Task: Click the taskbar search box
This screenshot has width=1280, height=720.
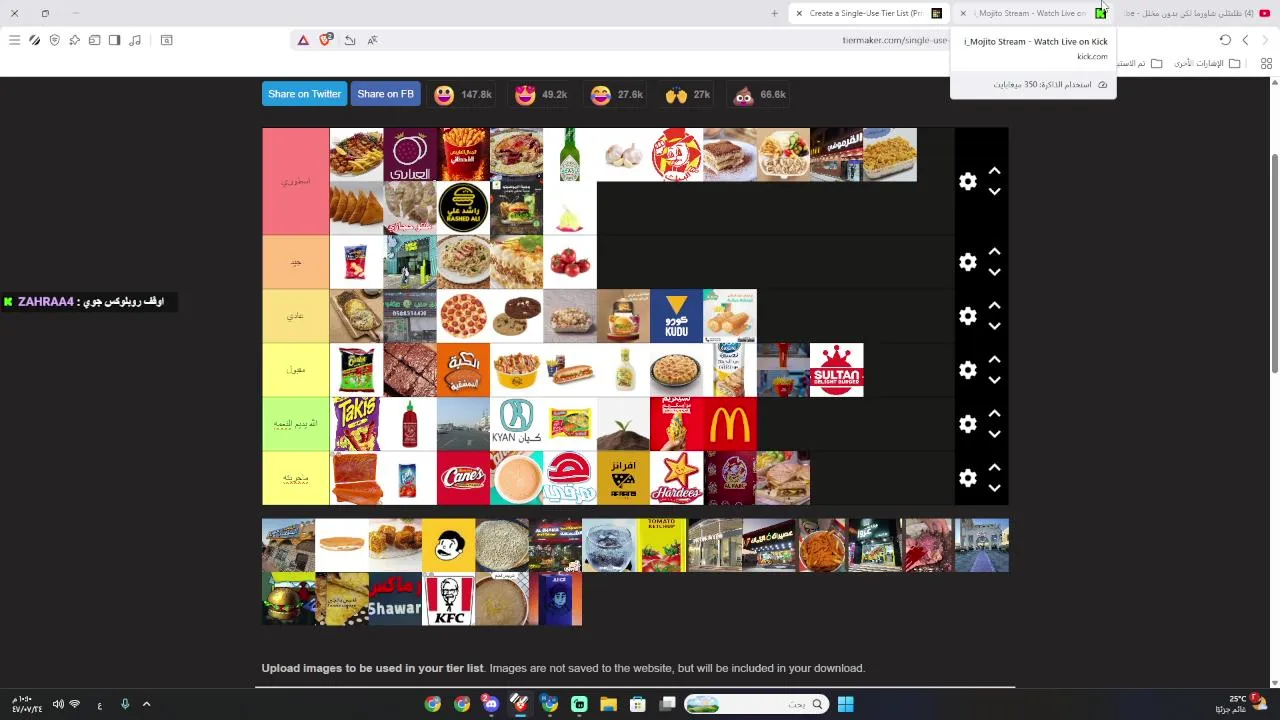Action: pos(756,704)
